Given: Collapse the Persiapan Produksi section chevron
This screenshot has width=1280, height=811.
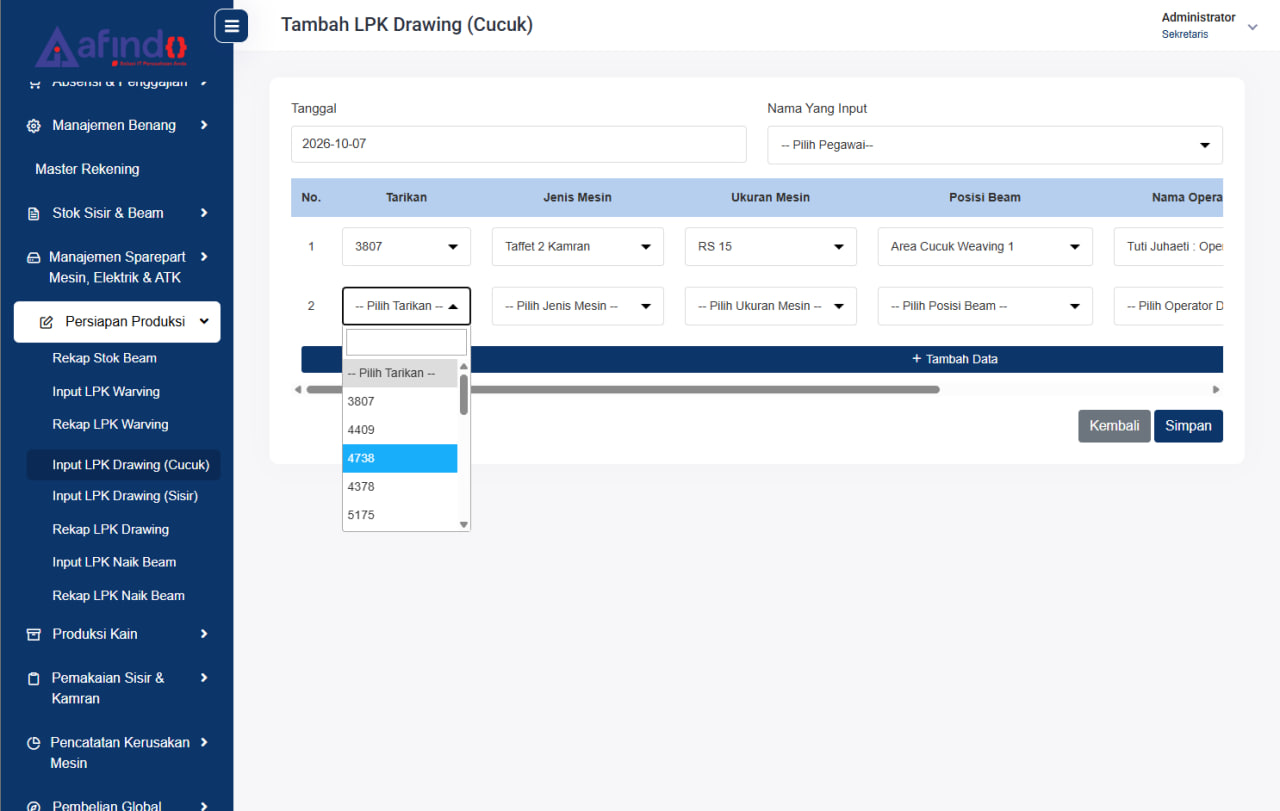Looking at the screenshot, I should tap(204, 322).
